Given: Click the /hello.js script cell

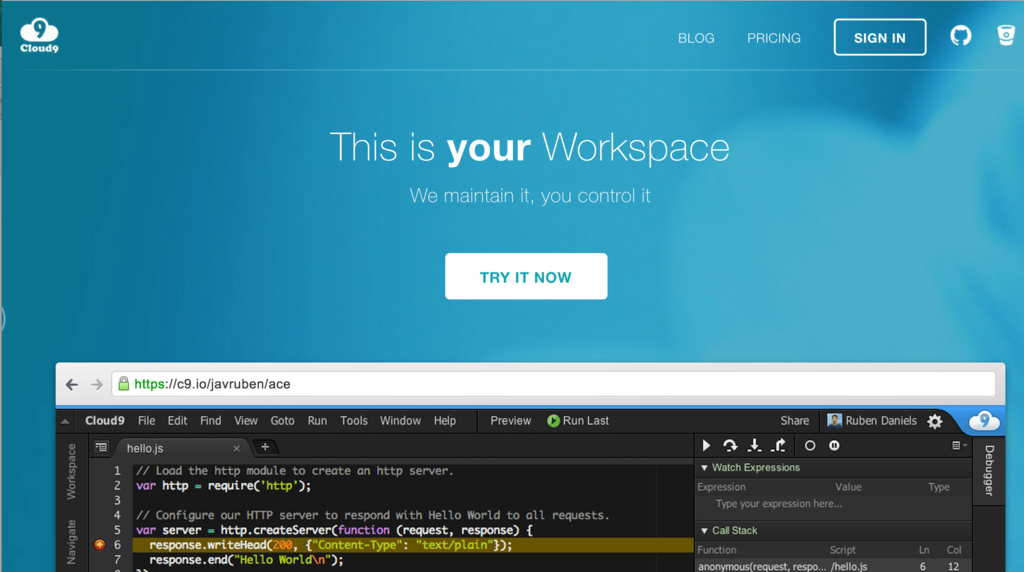Looking at the screenshot, I should click(849, 567).
